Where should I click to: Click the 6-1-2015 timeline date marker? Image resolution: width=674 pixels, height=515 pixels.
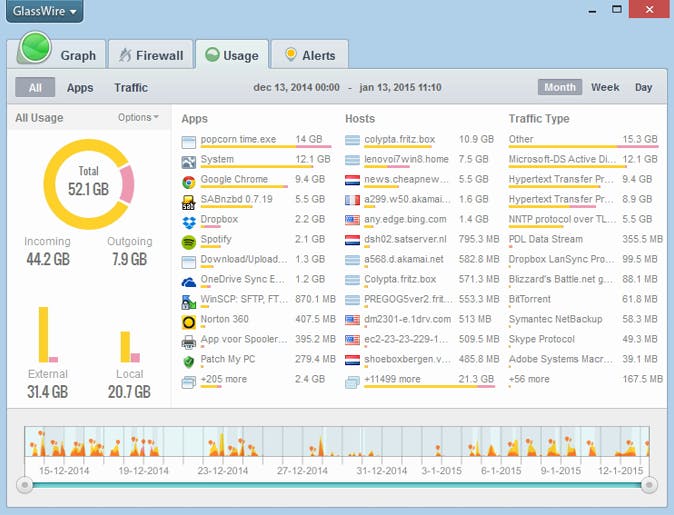(x=501, y=471)
